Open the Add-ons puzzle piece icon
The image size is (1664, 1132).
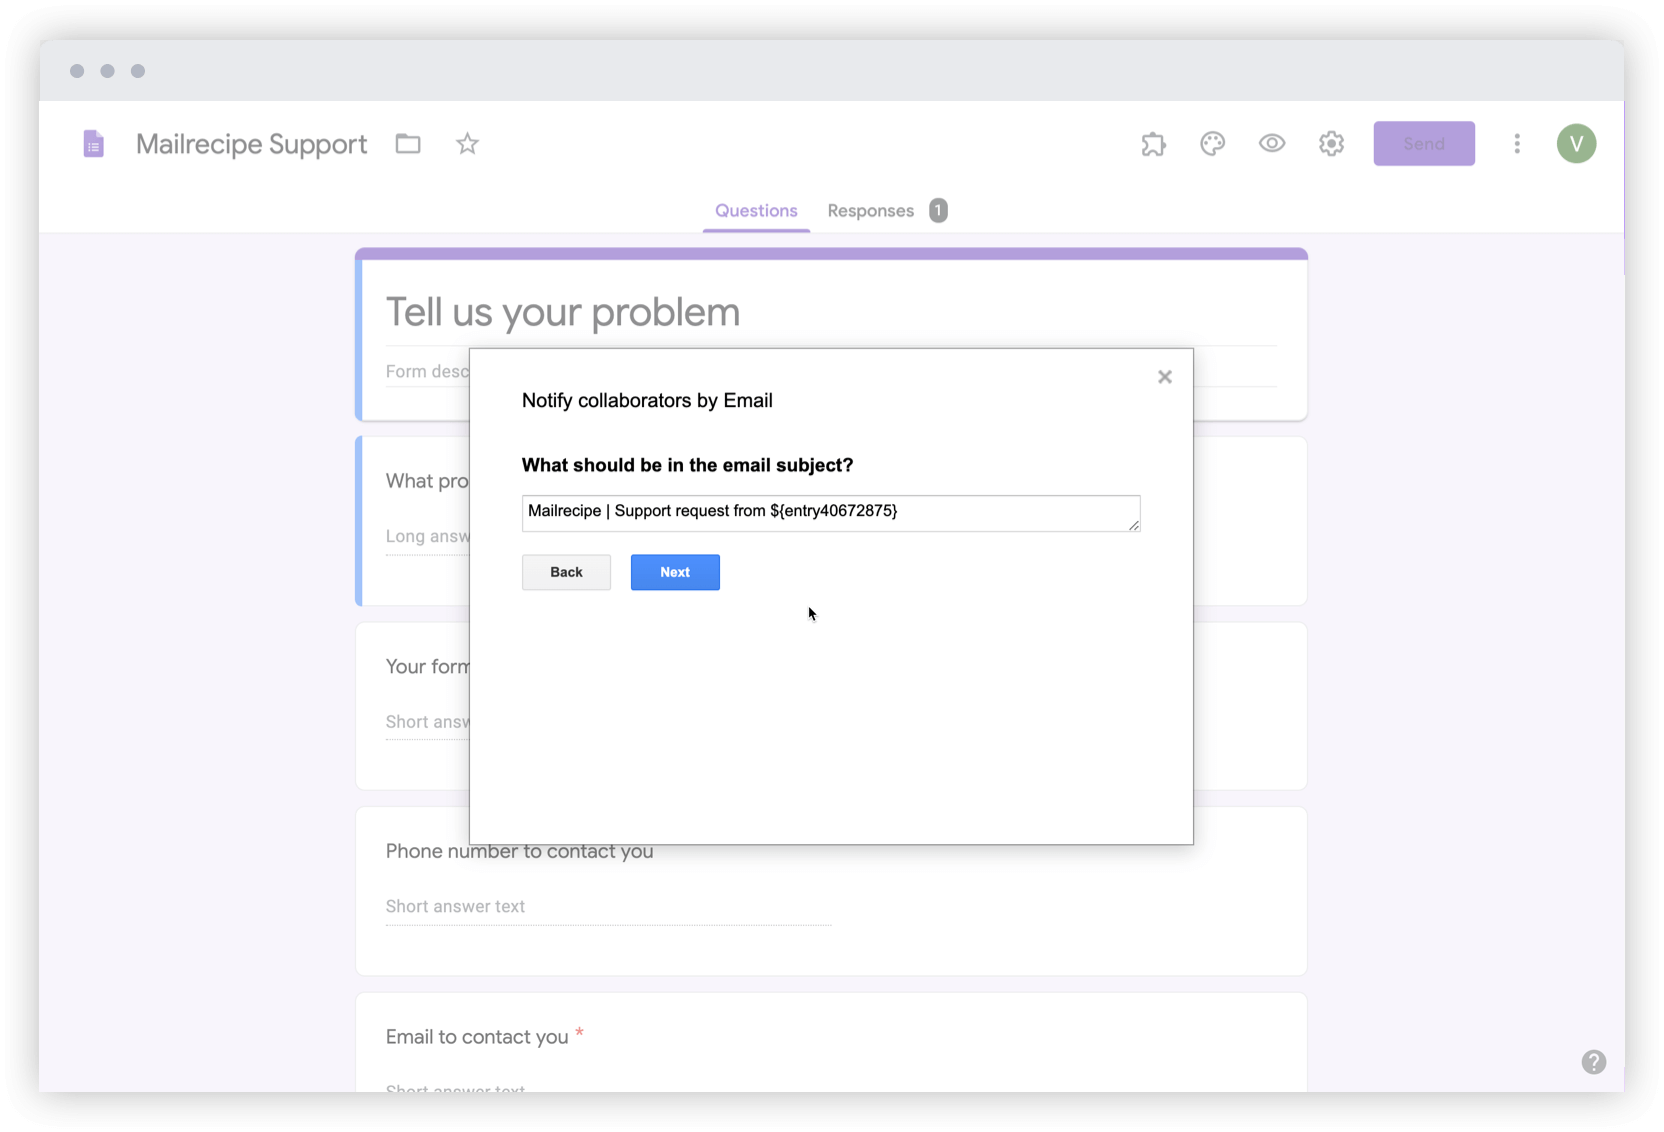(1154, 143)
